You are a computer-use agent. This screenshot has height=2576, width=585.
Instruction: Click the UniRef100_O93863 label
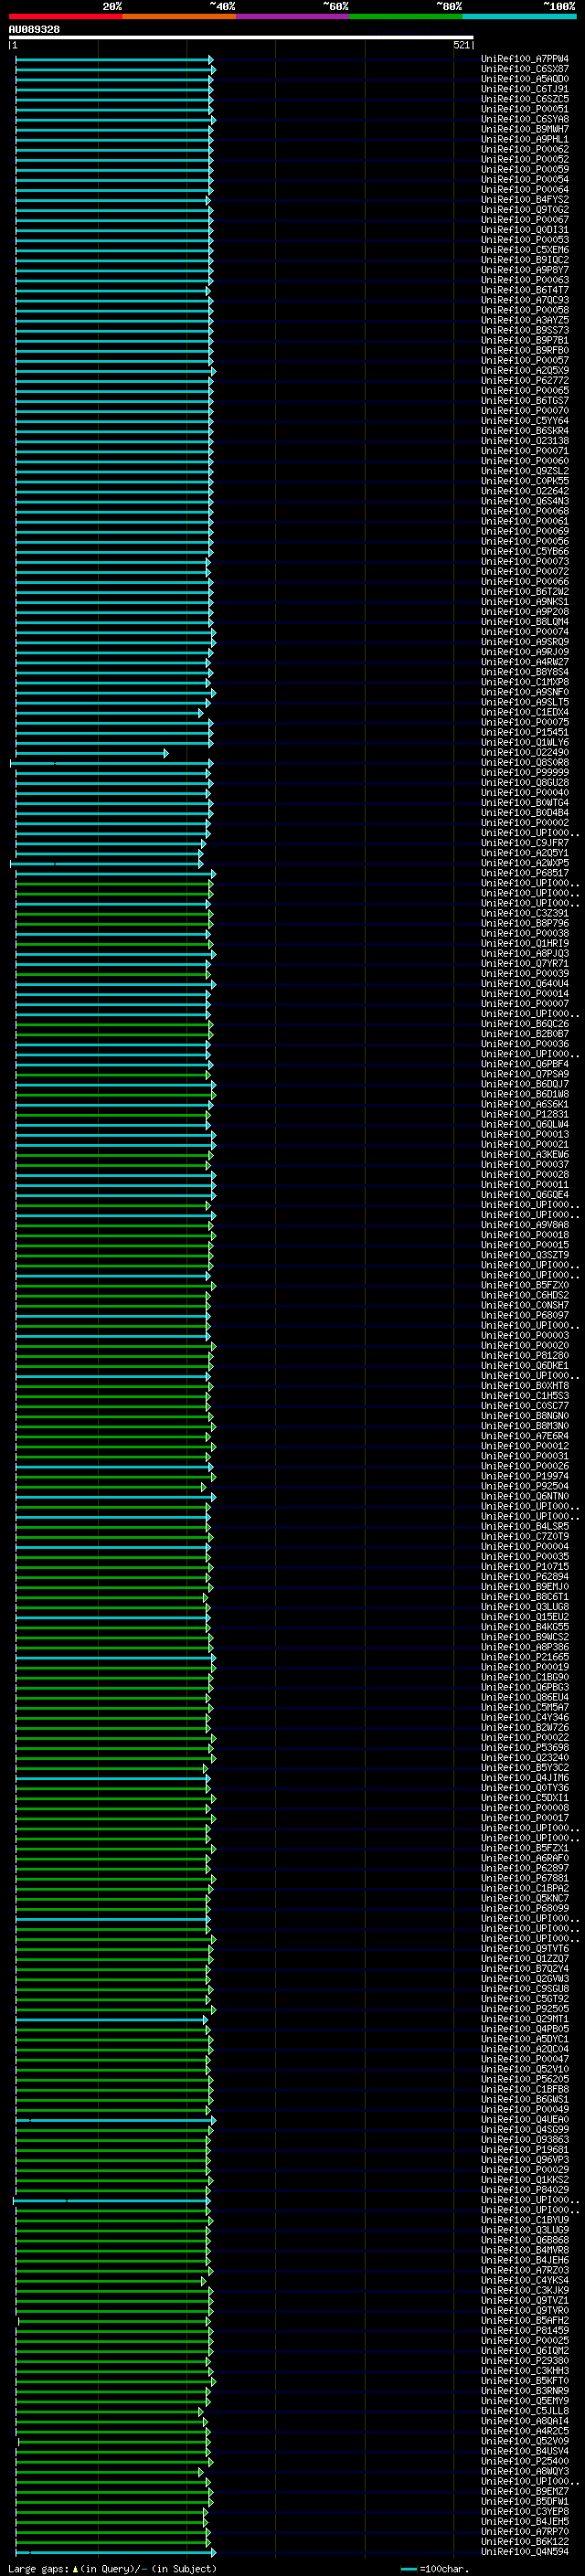[525, 2140]
